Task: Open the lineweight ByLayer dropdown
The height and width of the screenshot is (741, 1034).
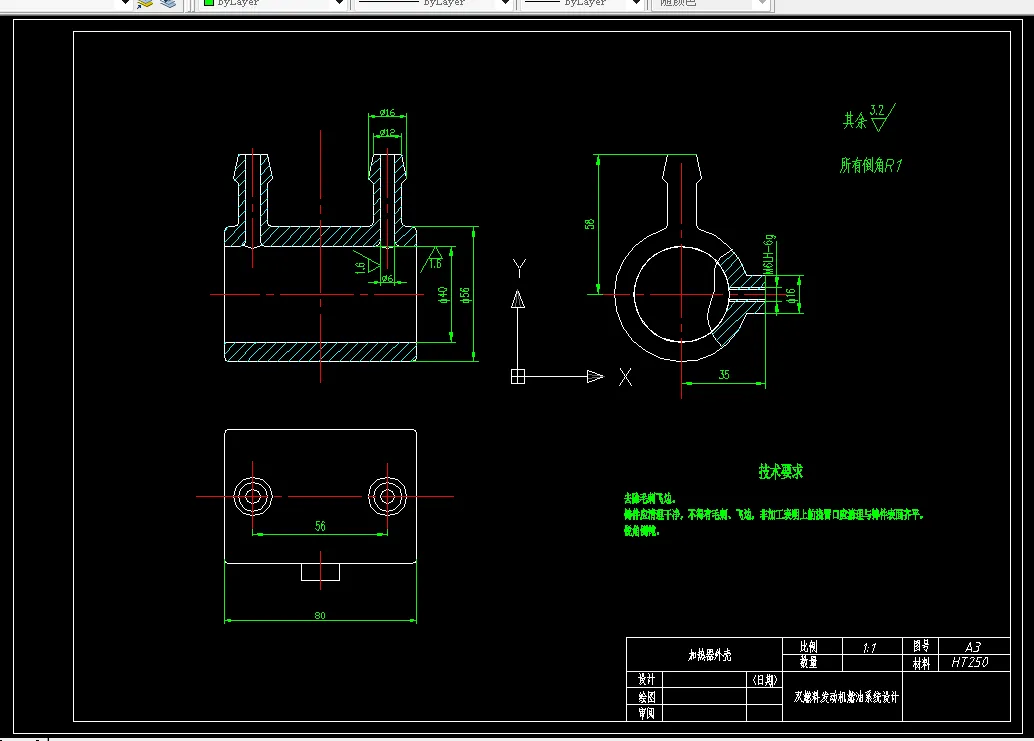Action: [x=583, y=3]
